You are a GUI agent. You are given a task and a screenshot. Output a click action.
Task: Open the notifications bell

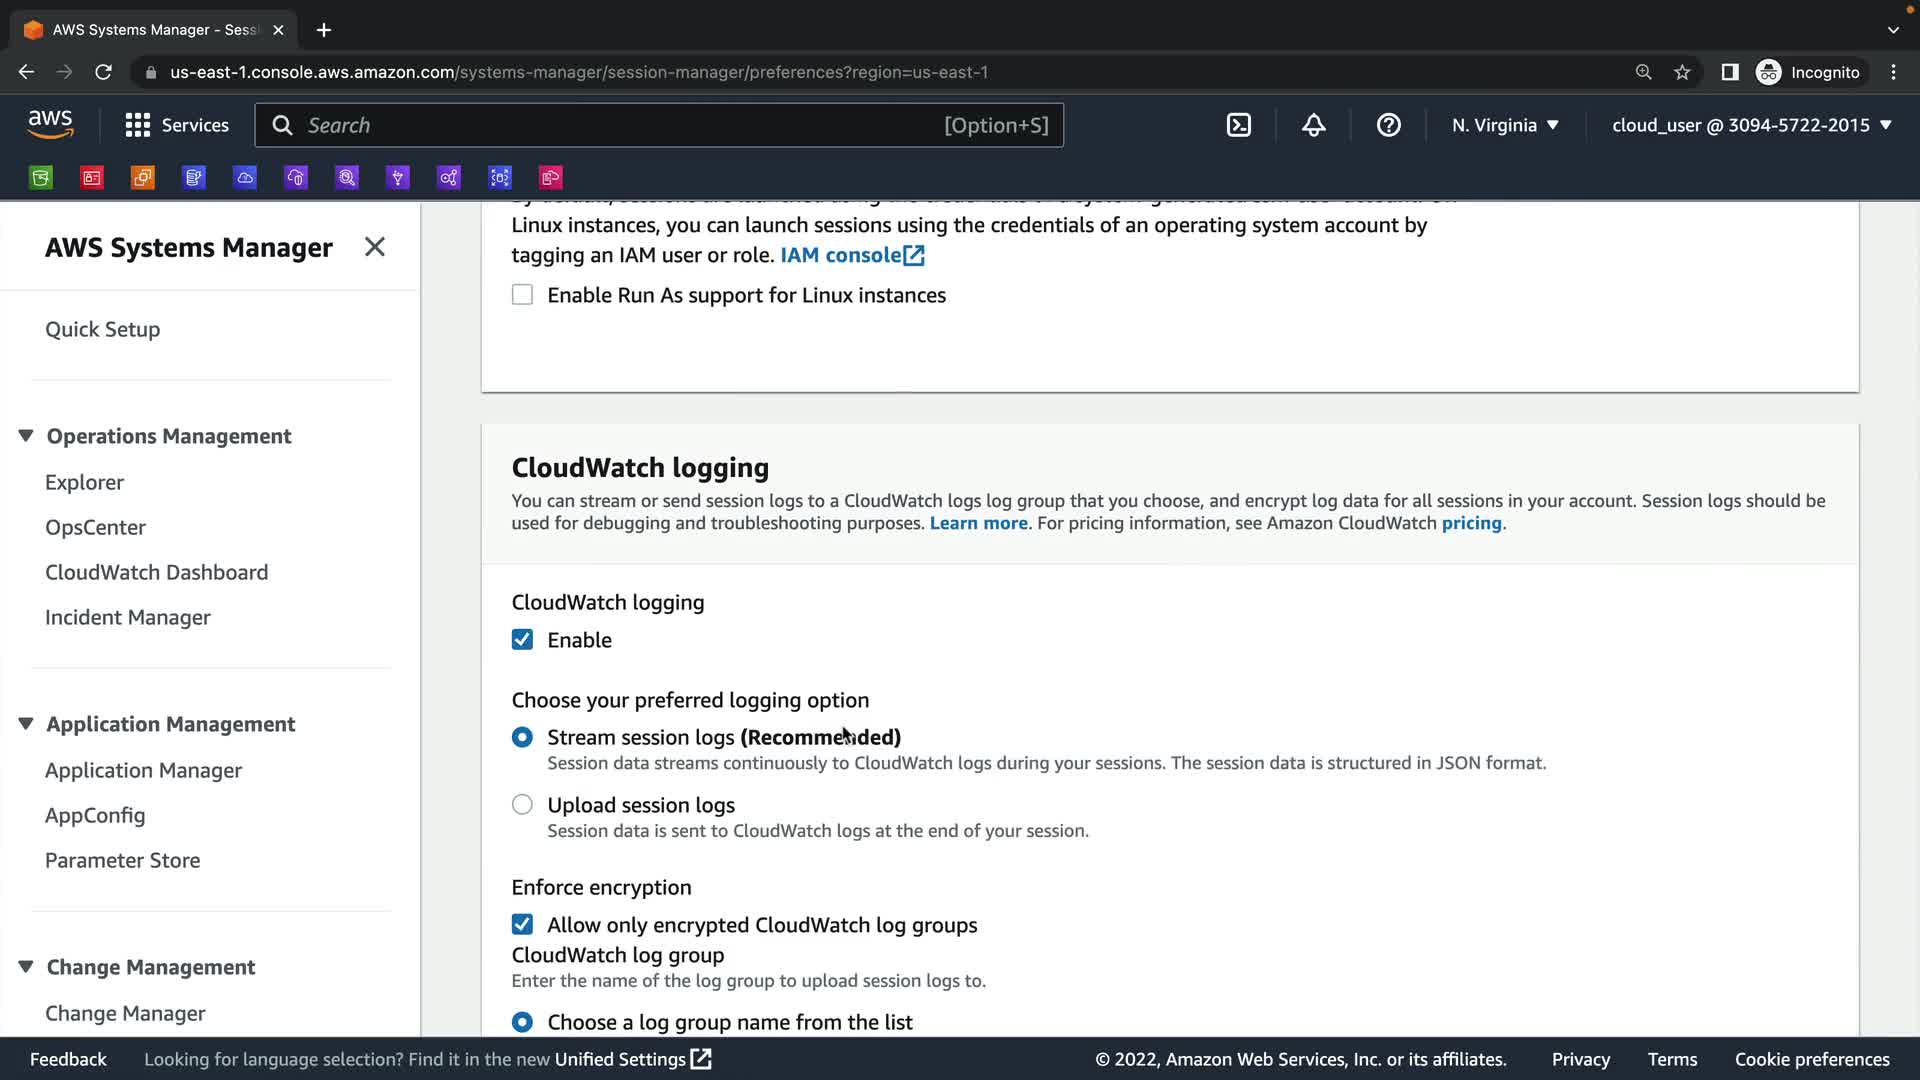pos(1313,125)
